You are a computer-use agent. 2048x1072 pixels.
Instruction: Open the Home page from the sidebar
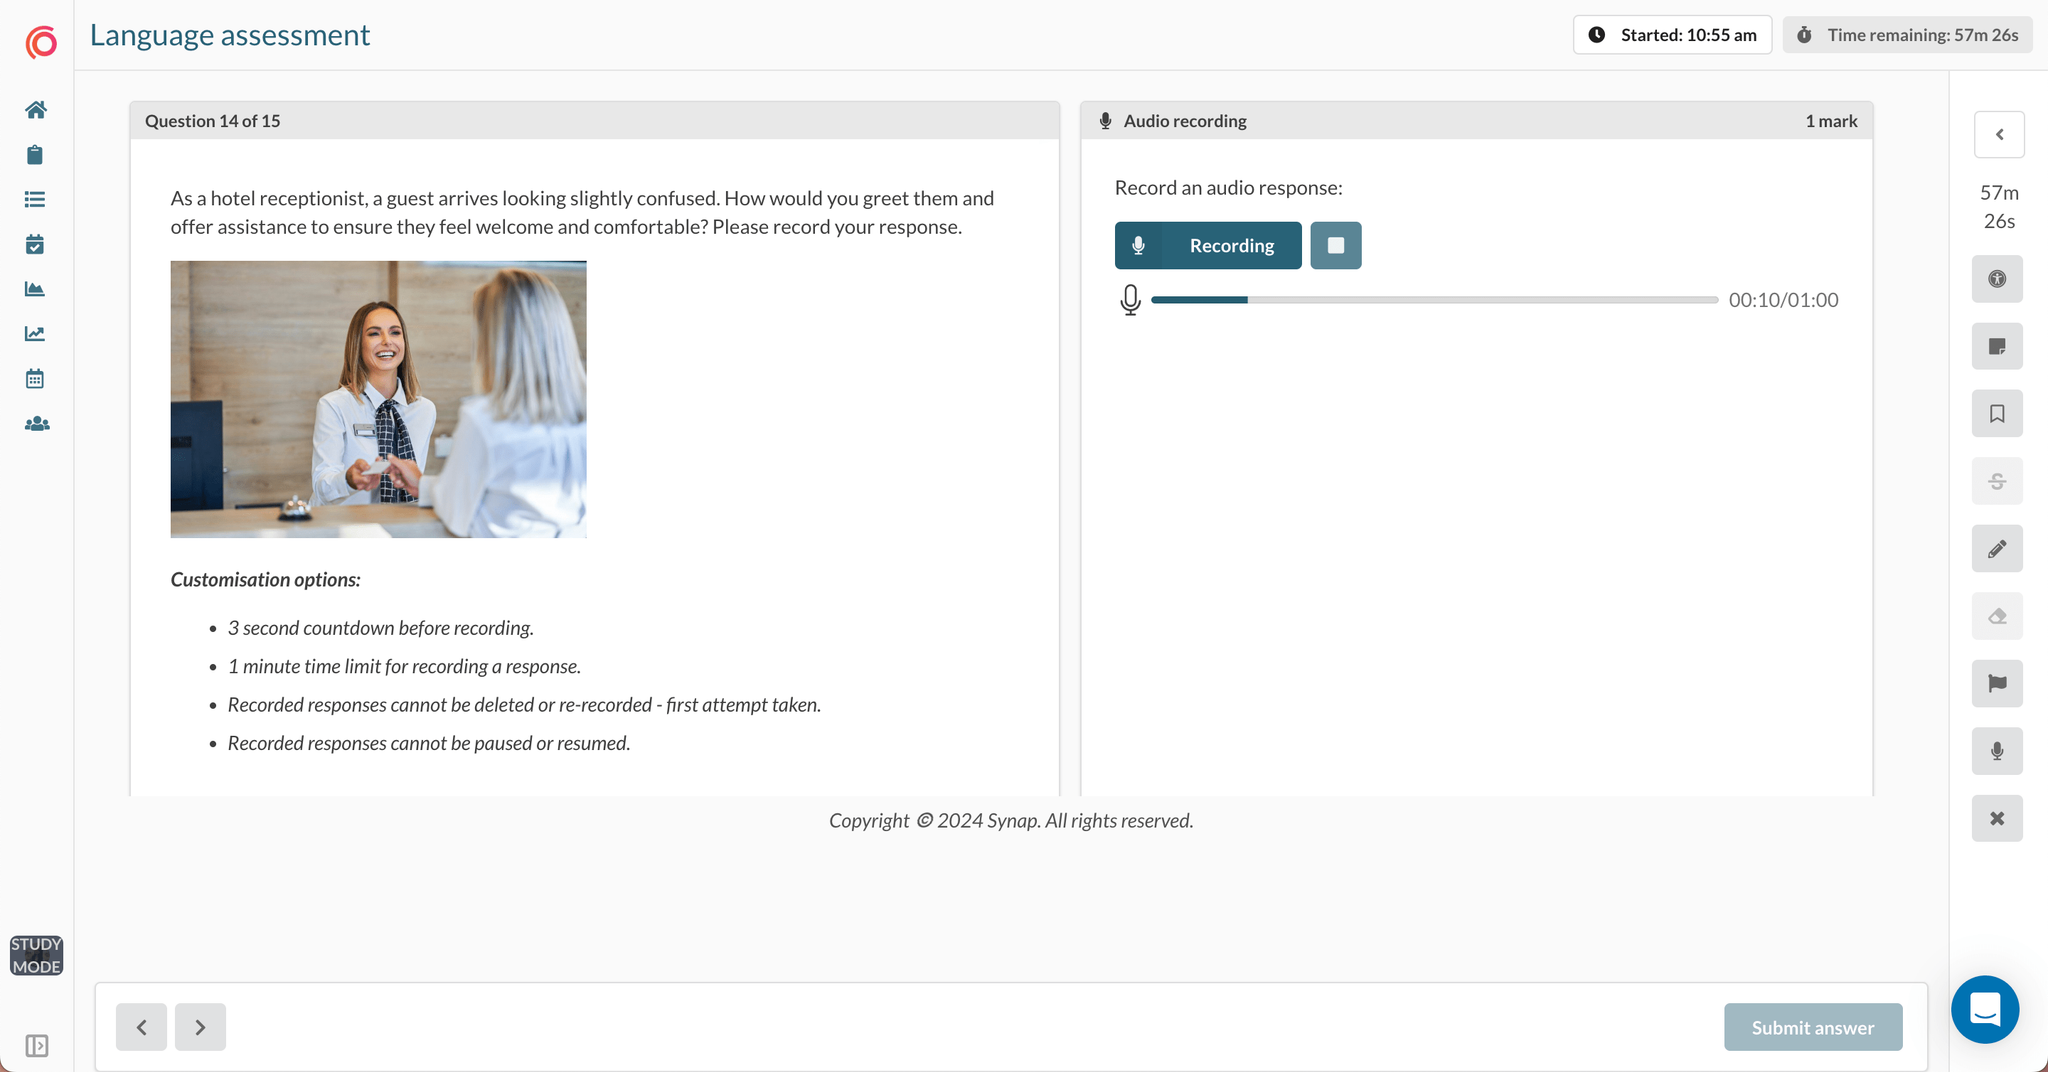(36, 110)
